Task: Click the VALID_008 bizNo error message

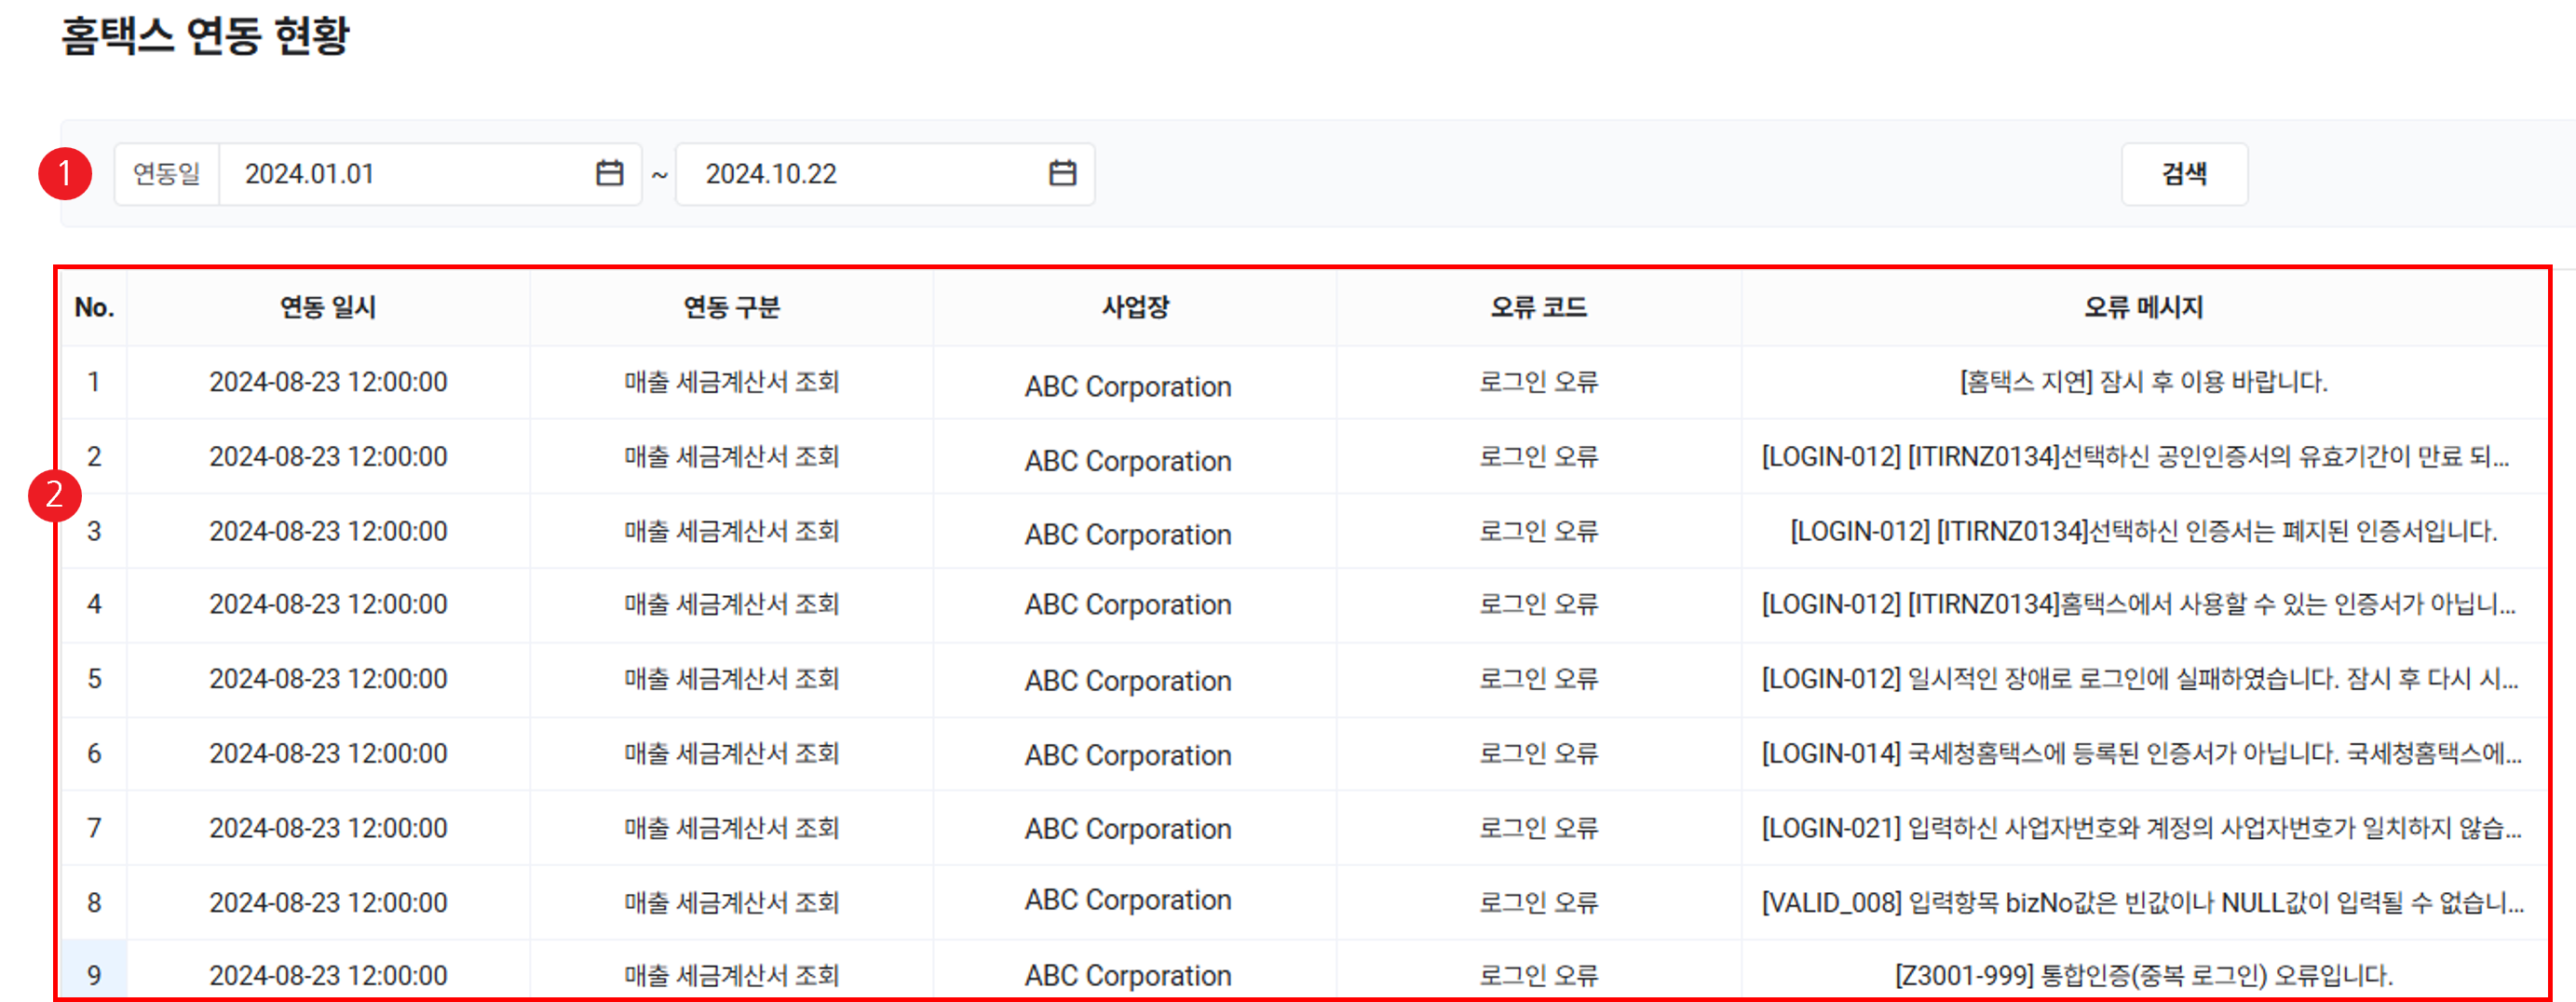Action: [2142, 903]
